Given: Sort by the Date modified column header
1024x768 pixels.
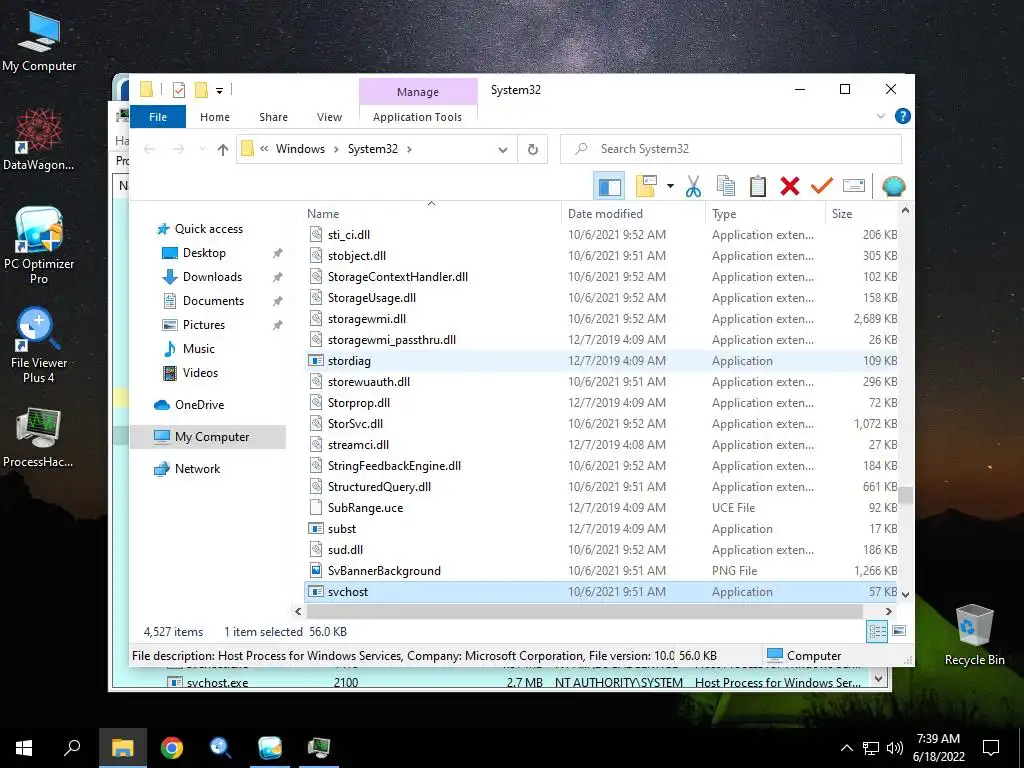Looking at the screenshot, I should click(x=633, y=214).
